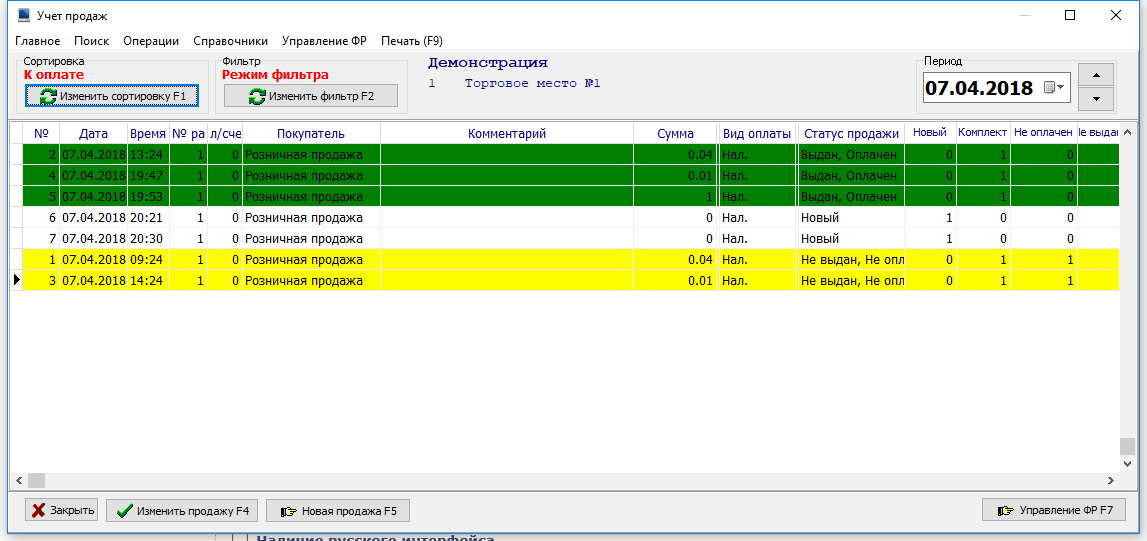Open the Управление ФР menu
1147x541 pixels.
324,41
